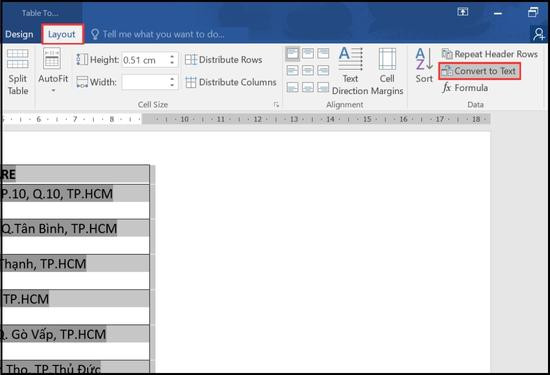The height and width of the screenshot is (375, 550).
Task: Click the Height row-height icon
Action: coord(82,60)
